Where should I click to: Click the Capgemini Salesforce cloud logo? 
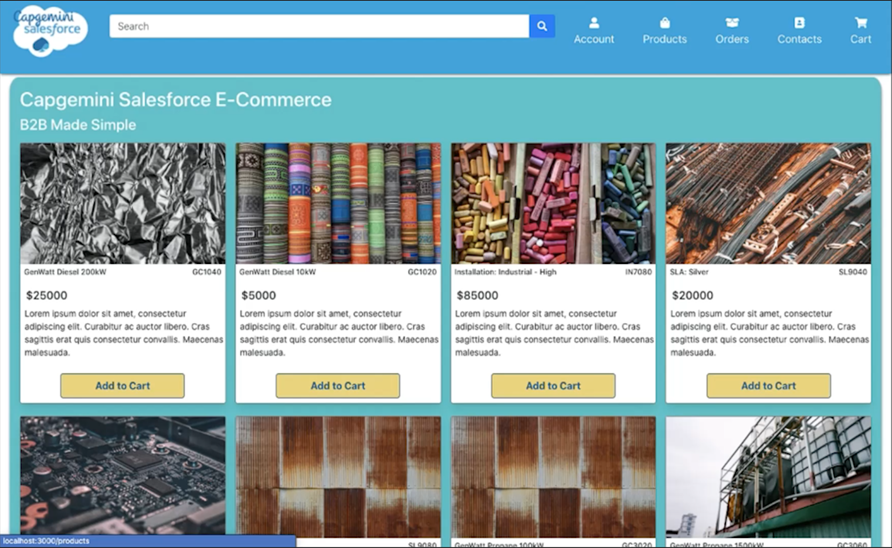pyautogui.click(x=50, y=31)
